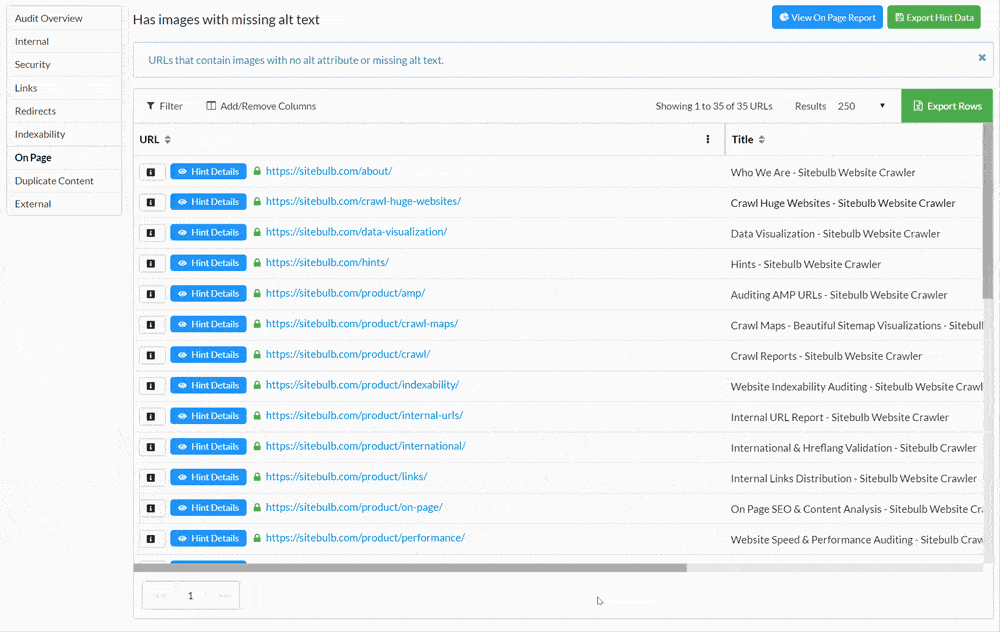Select Security in the sidebar
This screenshot has width=1000, height=632.
64,64
